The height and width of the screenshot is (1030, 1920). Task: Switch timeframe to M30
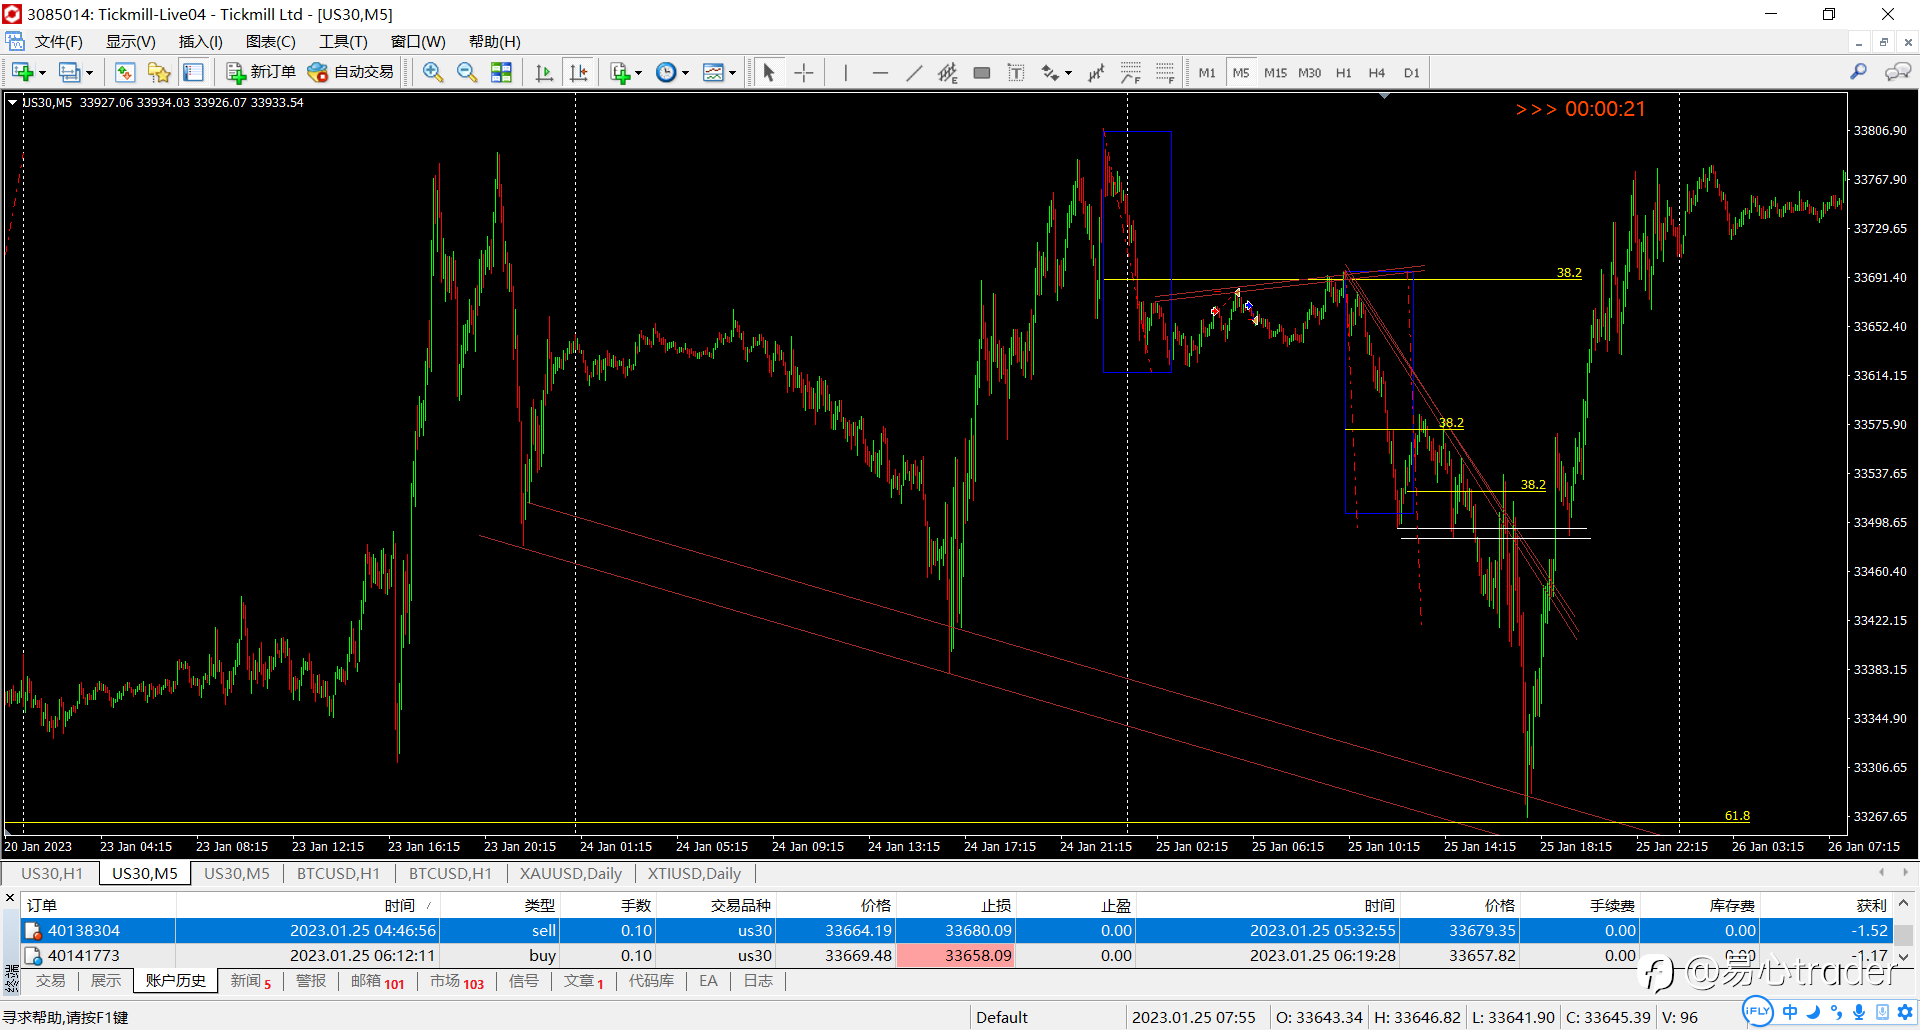tap(1309, 72)
